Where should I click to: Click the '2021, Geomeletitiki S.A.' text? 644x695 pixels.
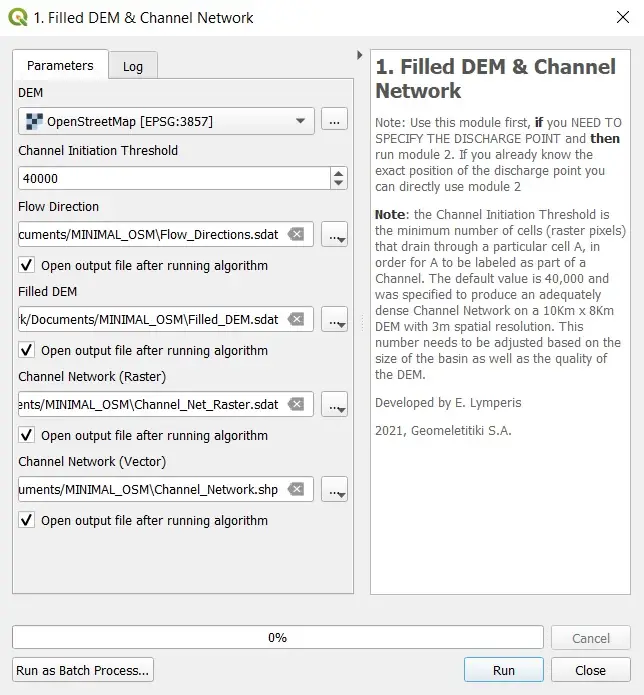click(443, 430)
